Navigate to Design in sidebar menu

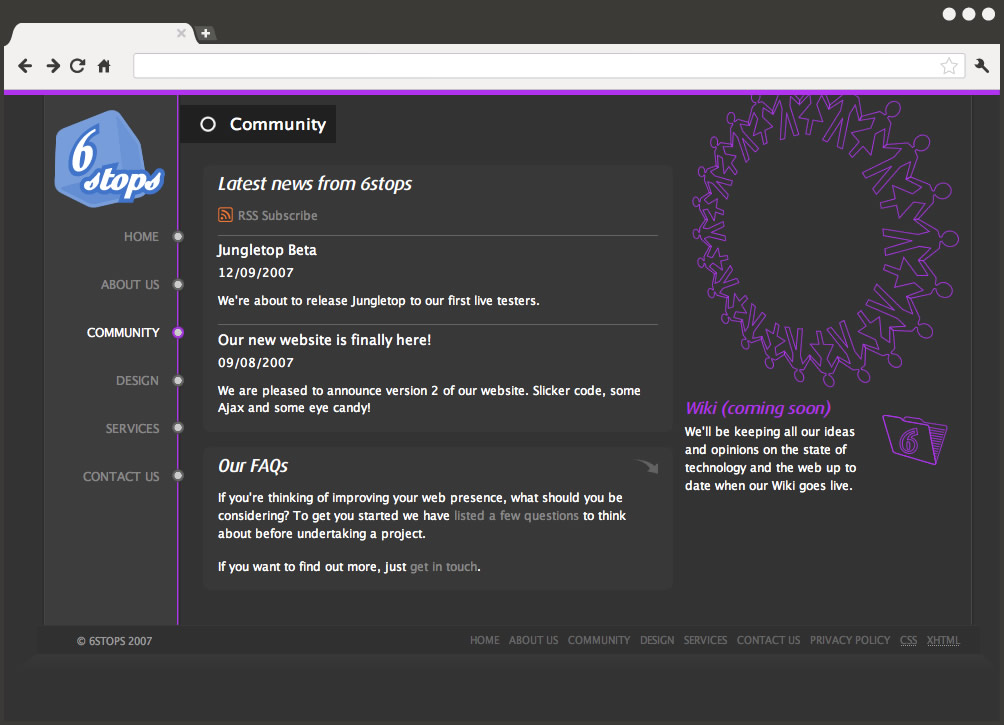point(137,381)
